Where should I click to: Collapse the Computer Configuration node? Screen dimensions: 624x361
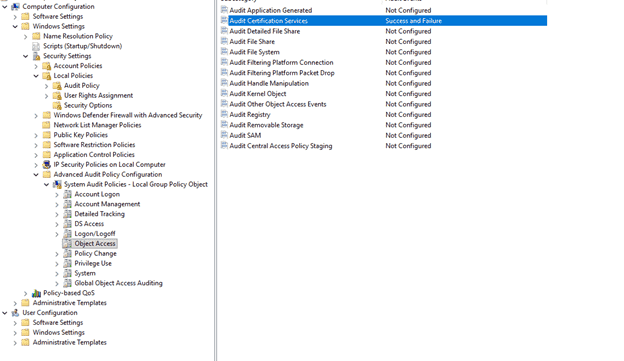click(5, 6)
